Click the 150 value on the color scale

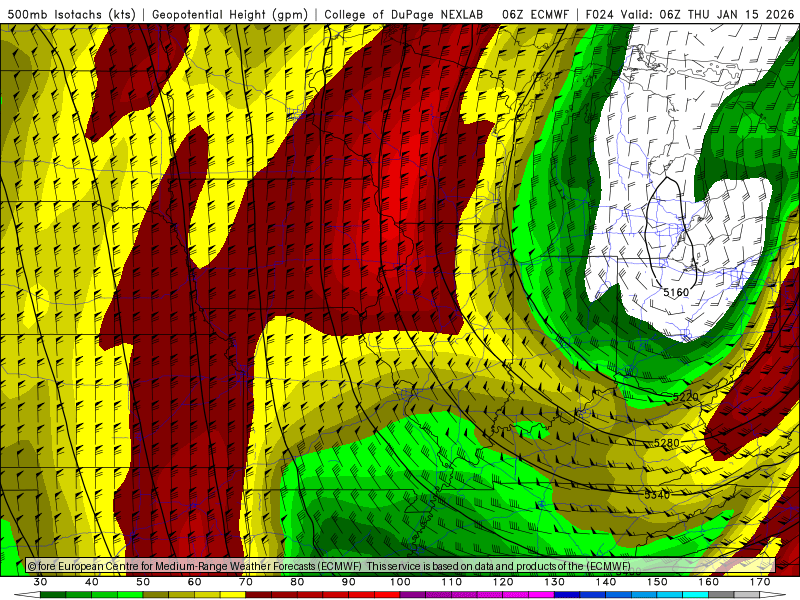[x=658, y=582]
